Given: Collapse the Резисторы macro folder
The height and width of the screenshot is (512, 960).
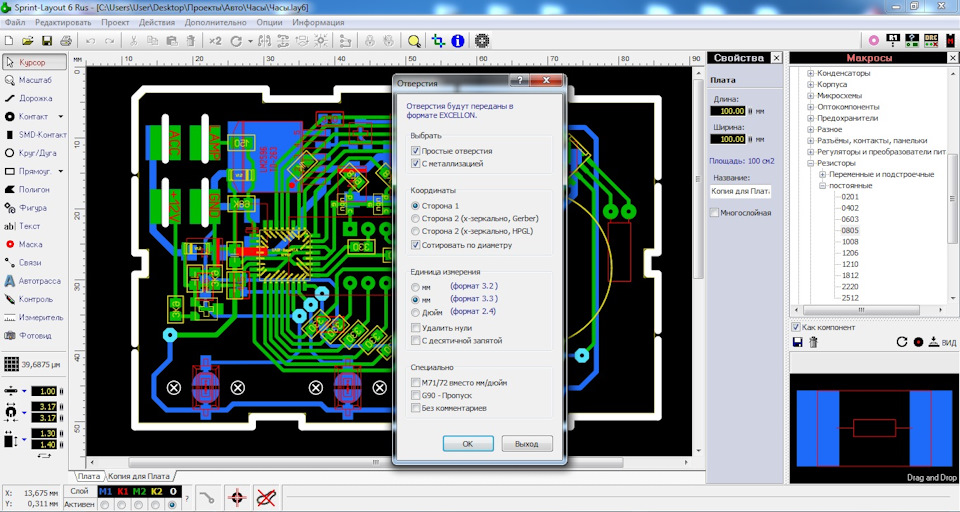Looking at the screenshot, I should click(x=811, y=164).
